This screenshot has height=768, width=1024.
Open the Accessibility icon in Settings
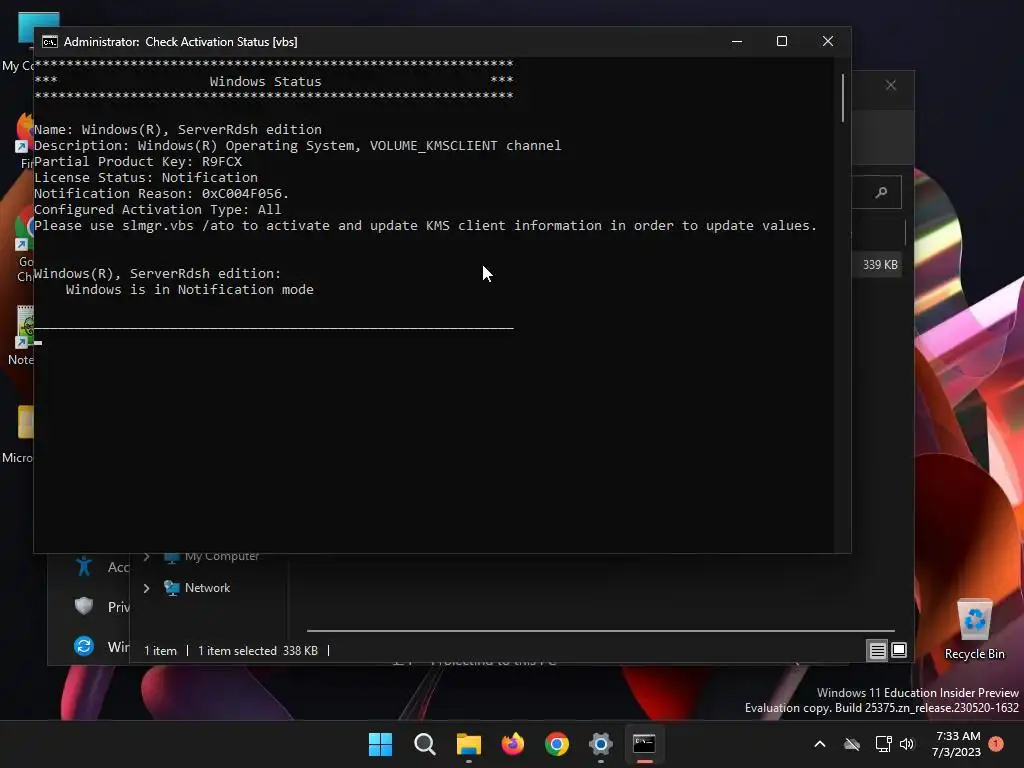[x=84, y=566]
